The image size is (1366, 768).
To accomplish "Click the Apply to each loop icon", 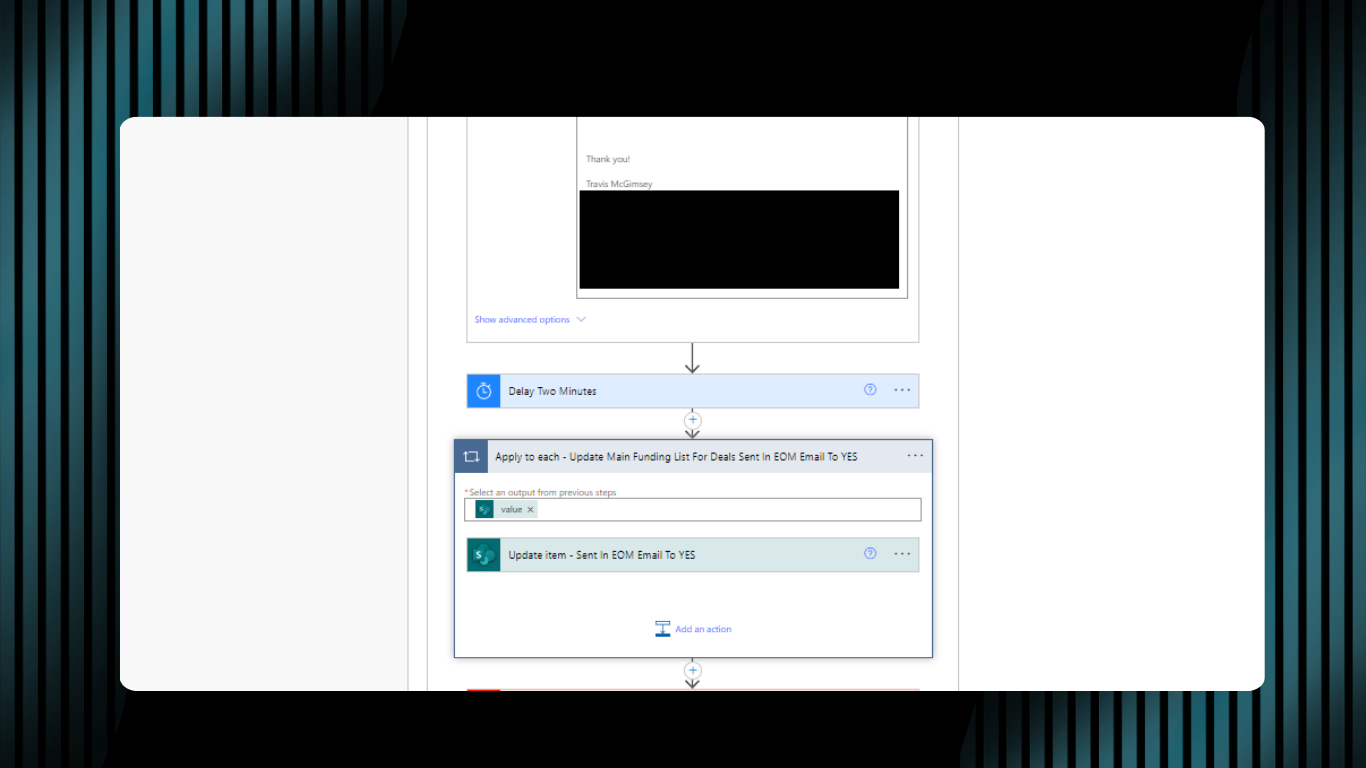I will (471, 456).
